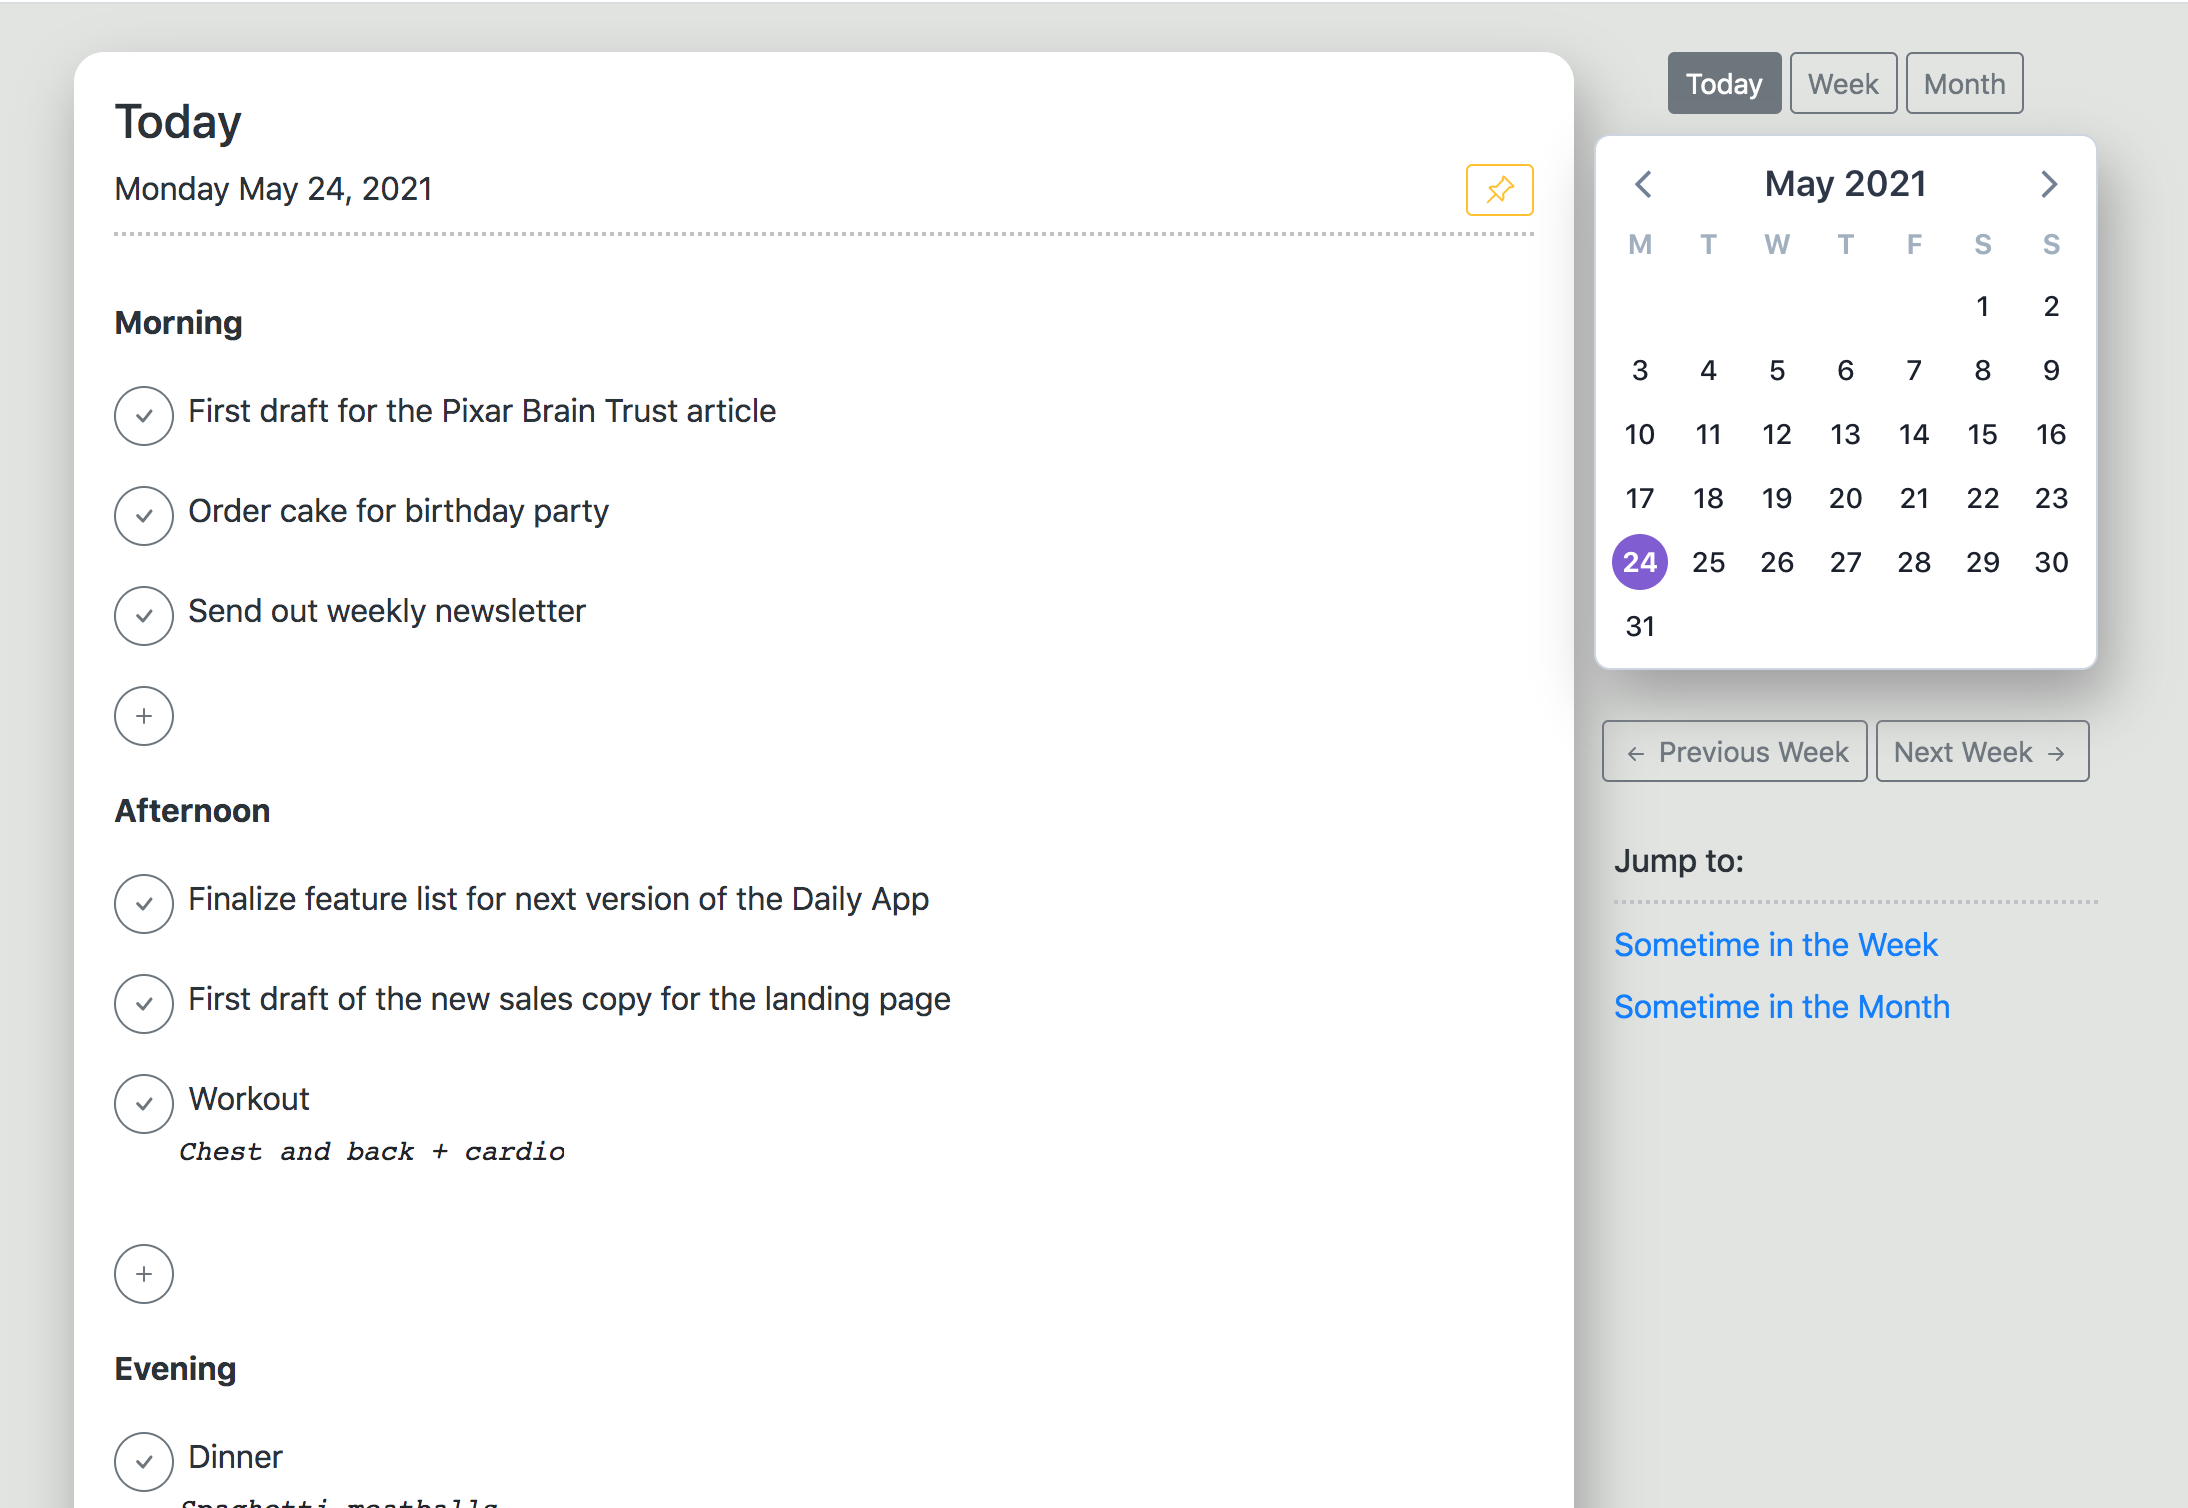This screenshot has width=2188, height=1508.
Task: Go to next month with right chevron
Action: click(2048, 184)
